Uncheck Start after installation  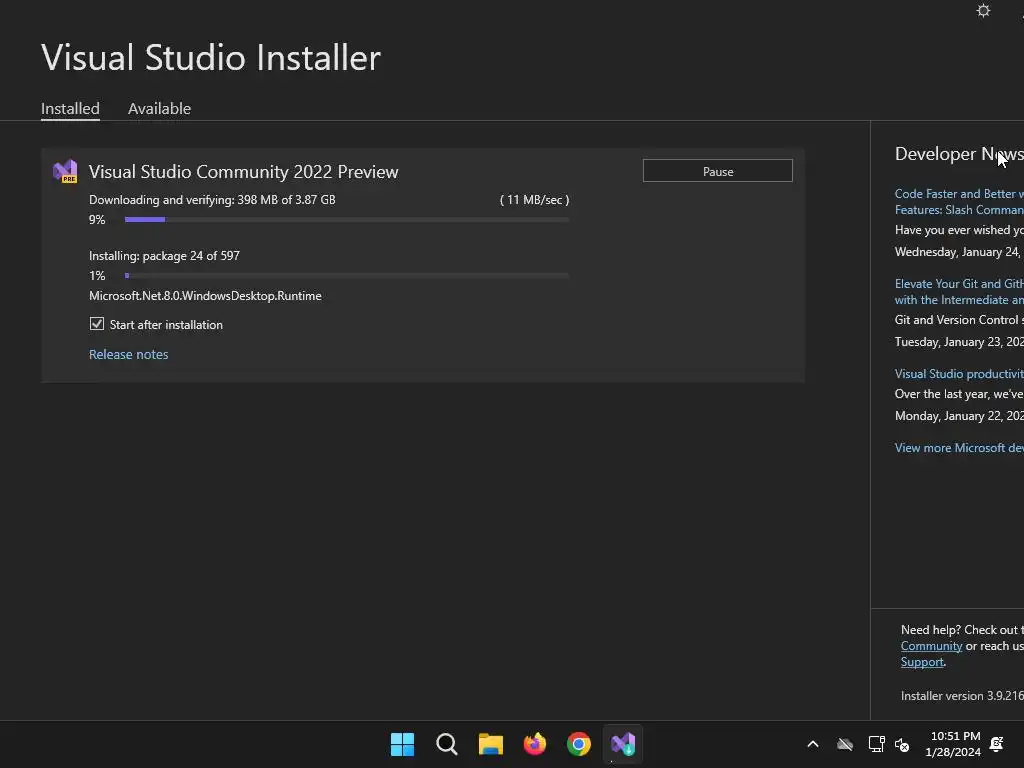97,324
